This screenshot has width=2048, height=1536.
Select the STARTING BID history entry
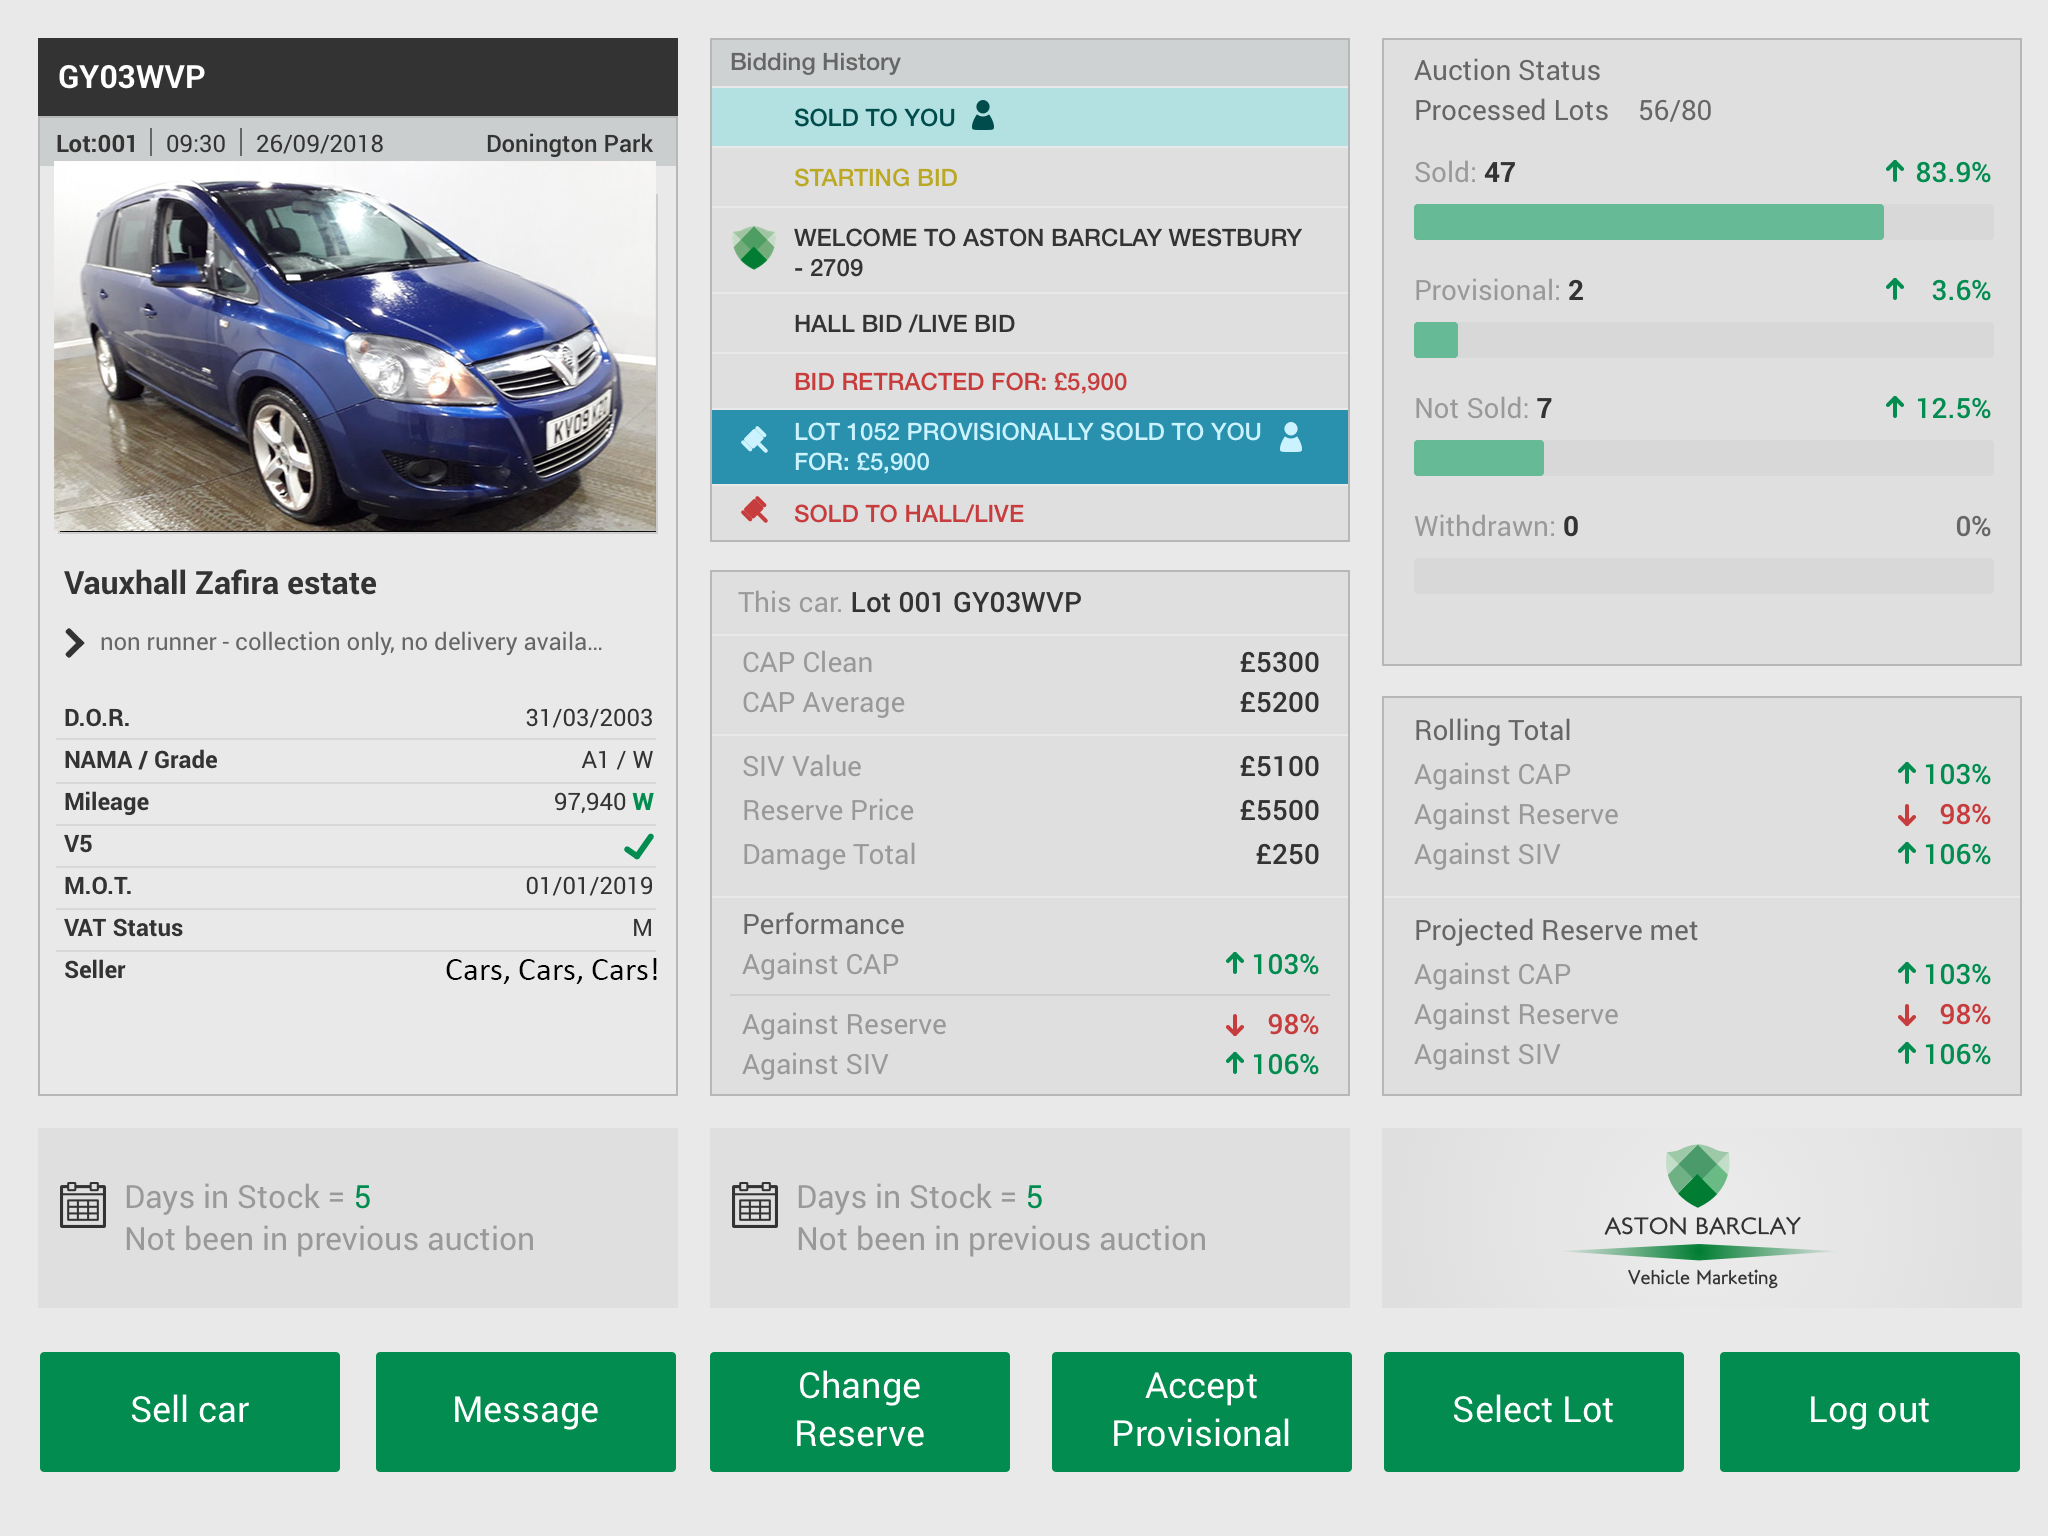875,178
